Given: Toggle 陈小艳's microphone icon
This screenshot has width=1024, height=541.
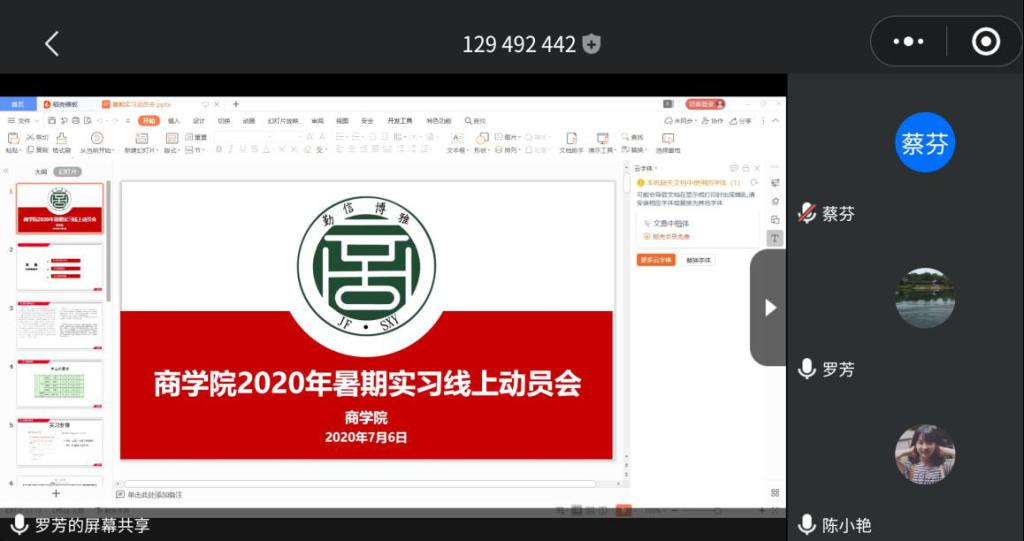Looking at the screenshot, I should pyautogui.click(x=807, y=525).
